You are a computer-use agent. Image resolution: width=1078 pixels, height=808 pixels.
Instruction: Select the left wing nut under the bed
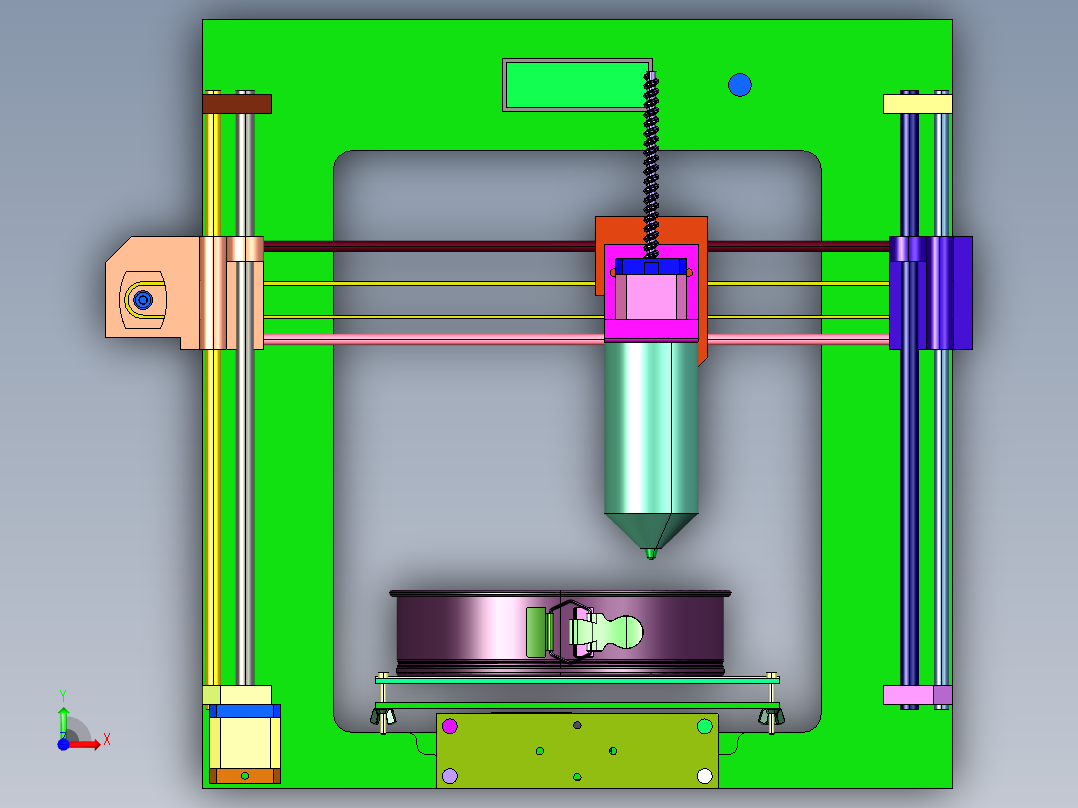coord(384,717)
